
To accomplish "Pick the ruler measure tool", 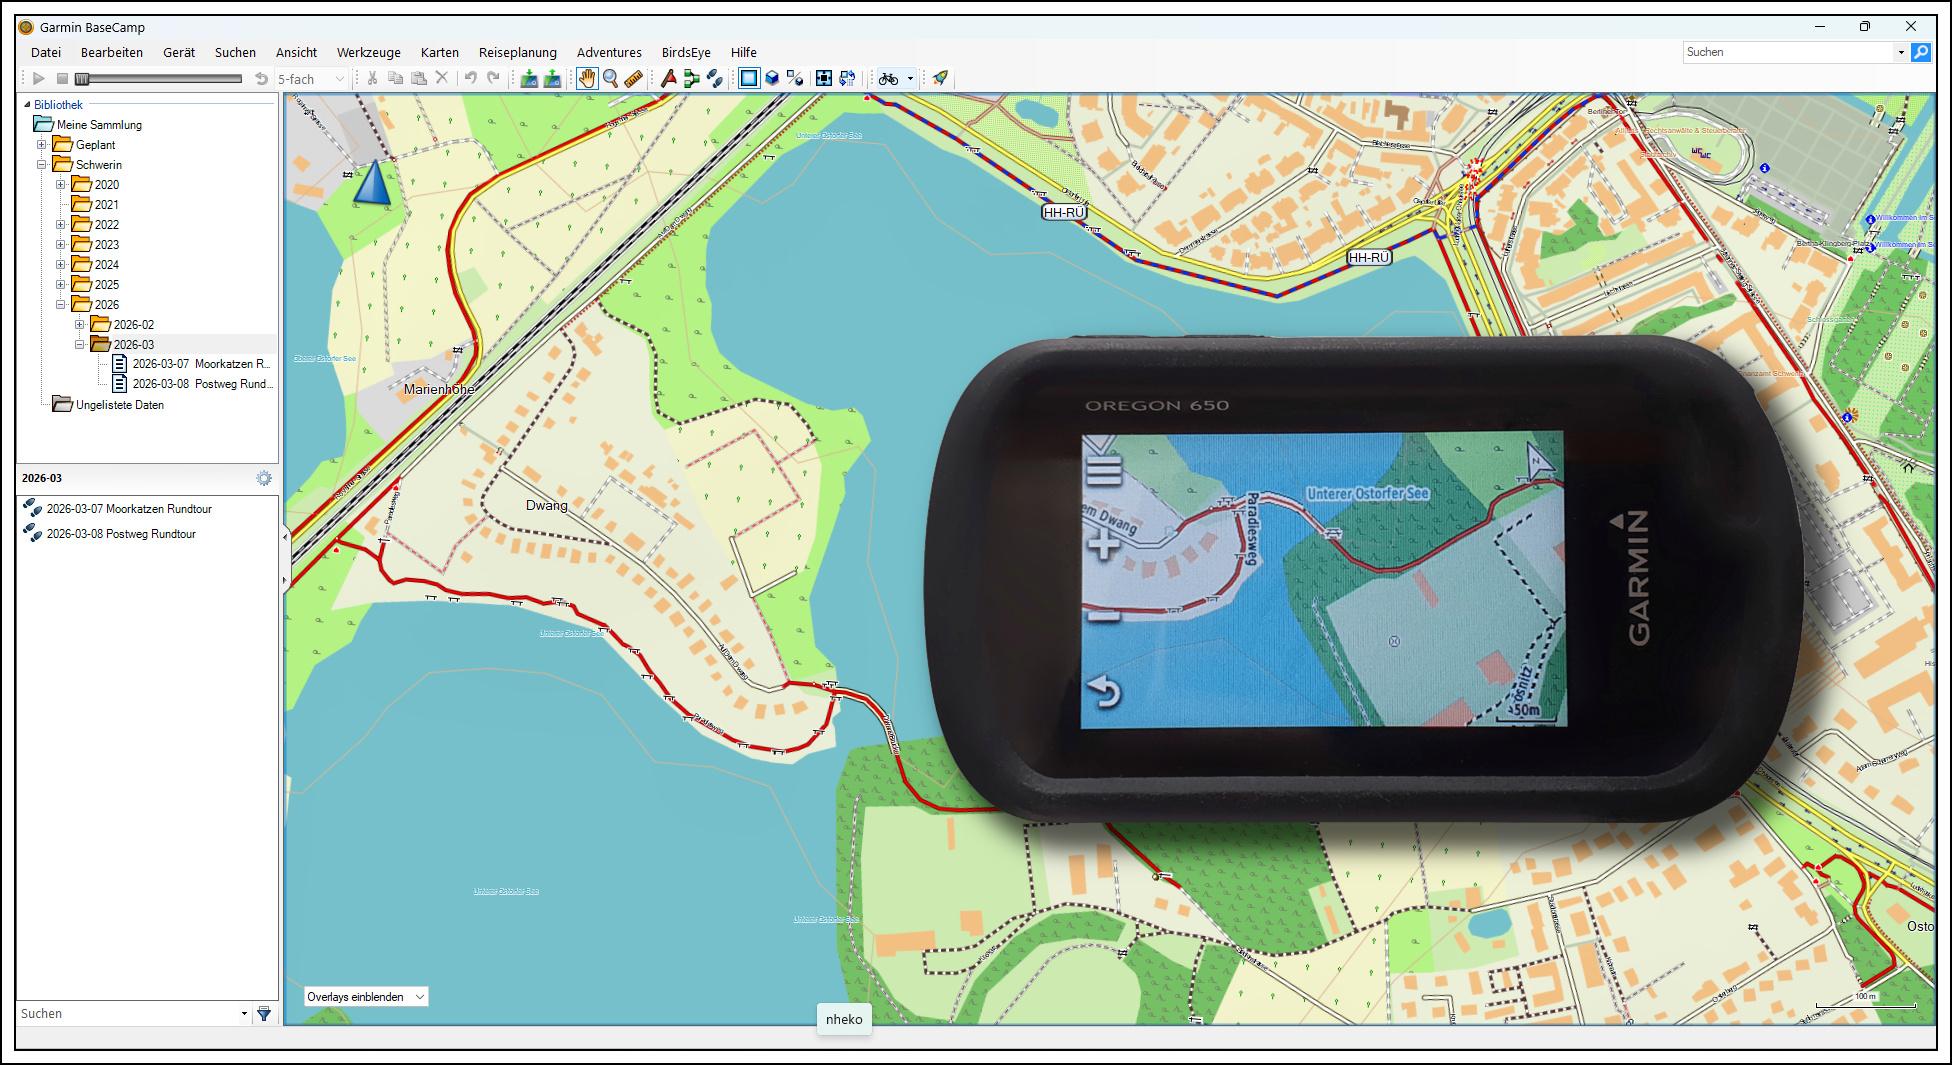I will (x=633, y=79).
